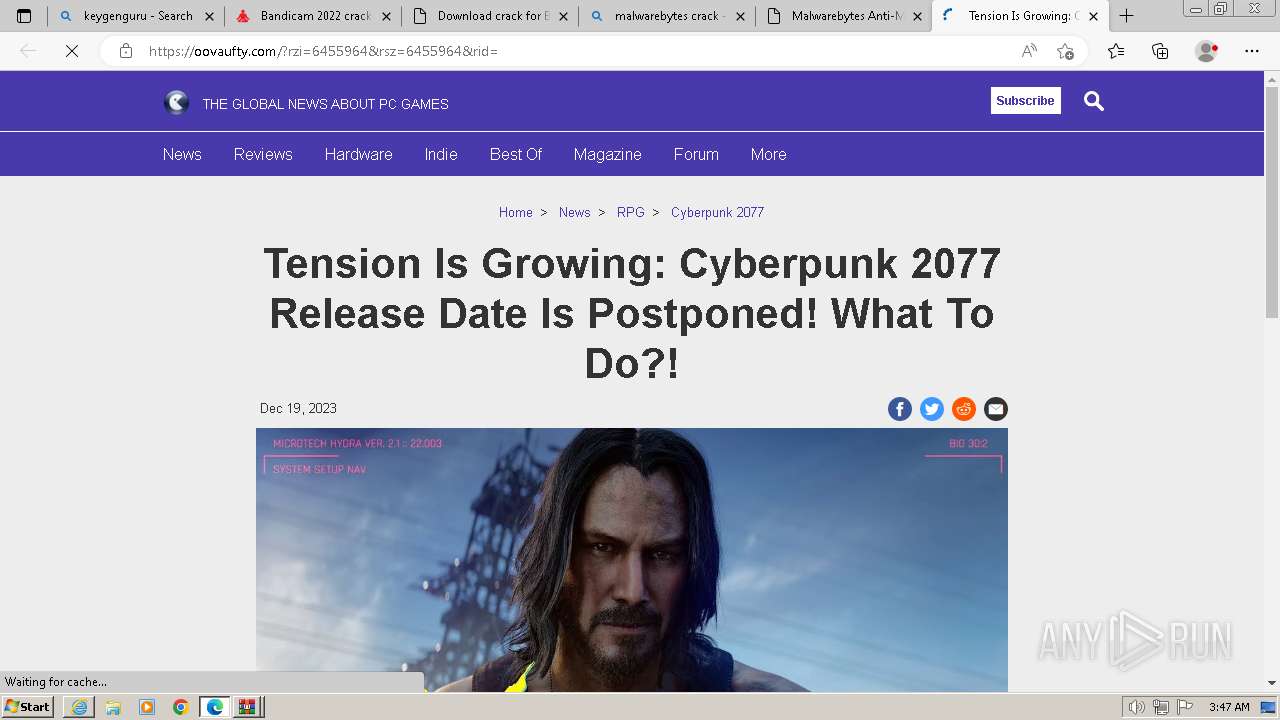Share article on Facebook
Viewport: 1280px width, 720px height.
tap(900, 409)
